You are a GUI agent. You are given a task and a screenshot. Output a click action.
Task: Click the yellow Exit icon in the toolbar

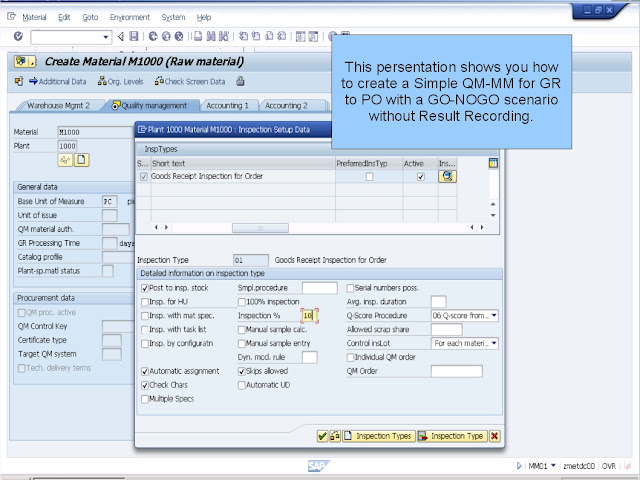[166, 36]
